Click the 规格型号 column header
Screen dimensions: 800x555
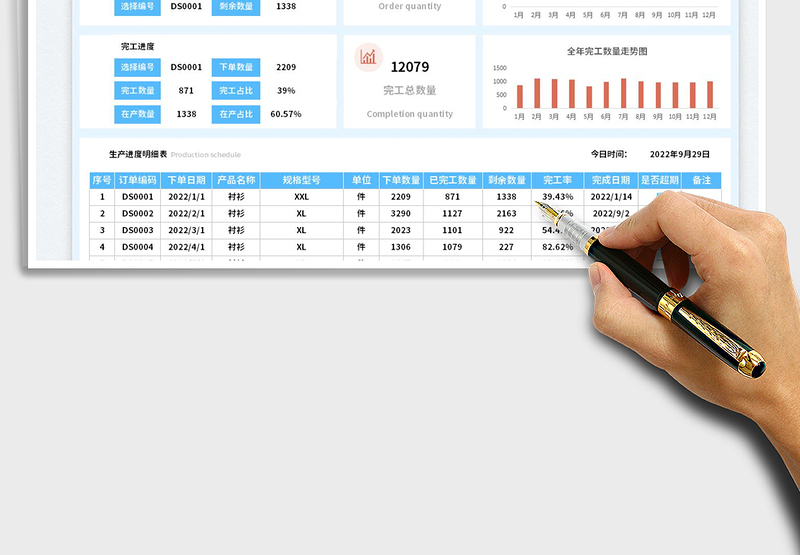pos(301,181)
